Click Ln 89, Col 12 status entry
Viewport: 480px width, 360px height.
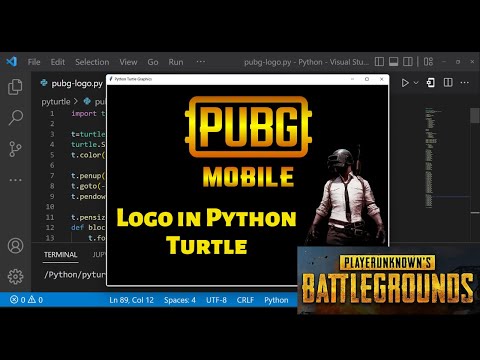(x=132, y=300)
